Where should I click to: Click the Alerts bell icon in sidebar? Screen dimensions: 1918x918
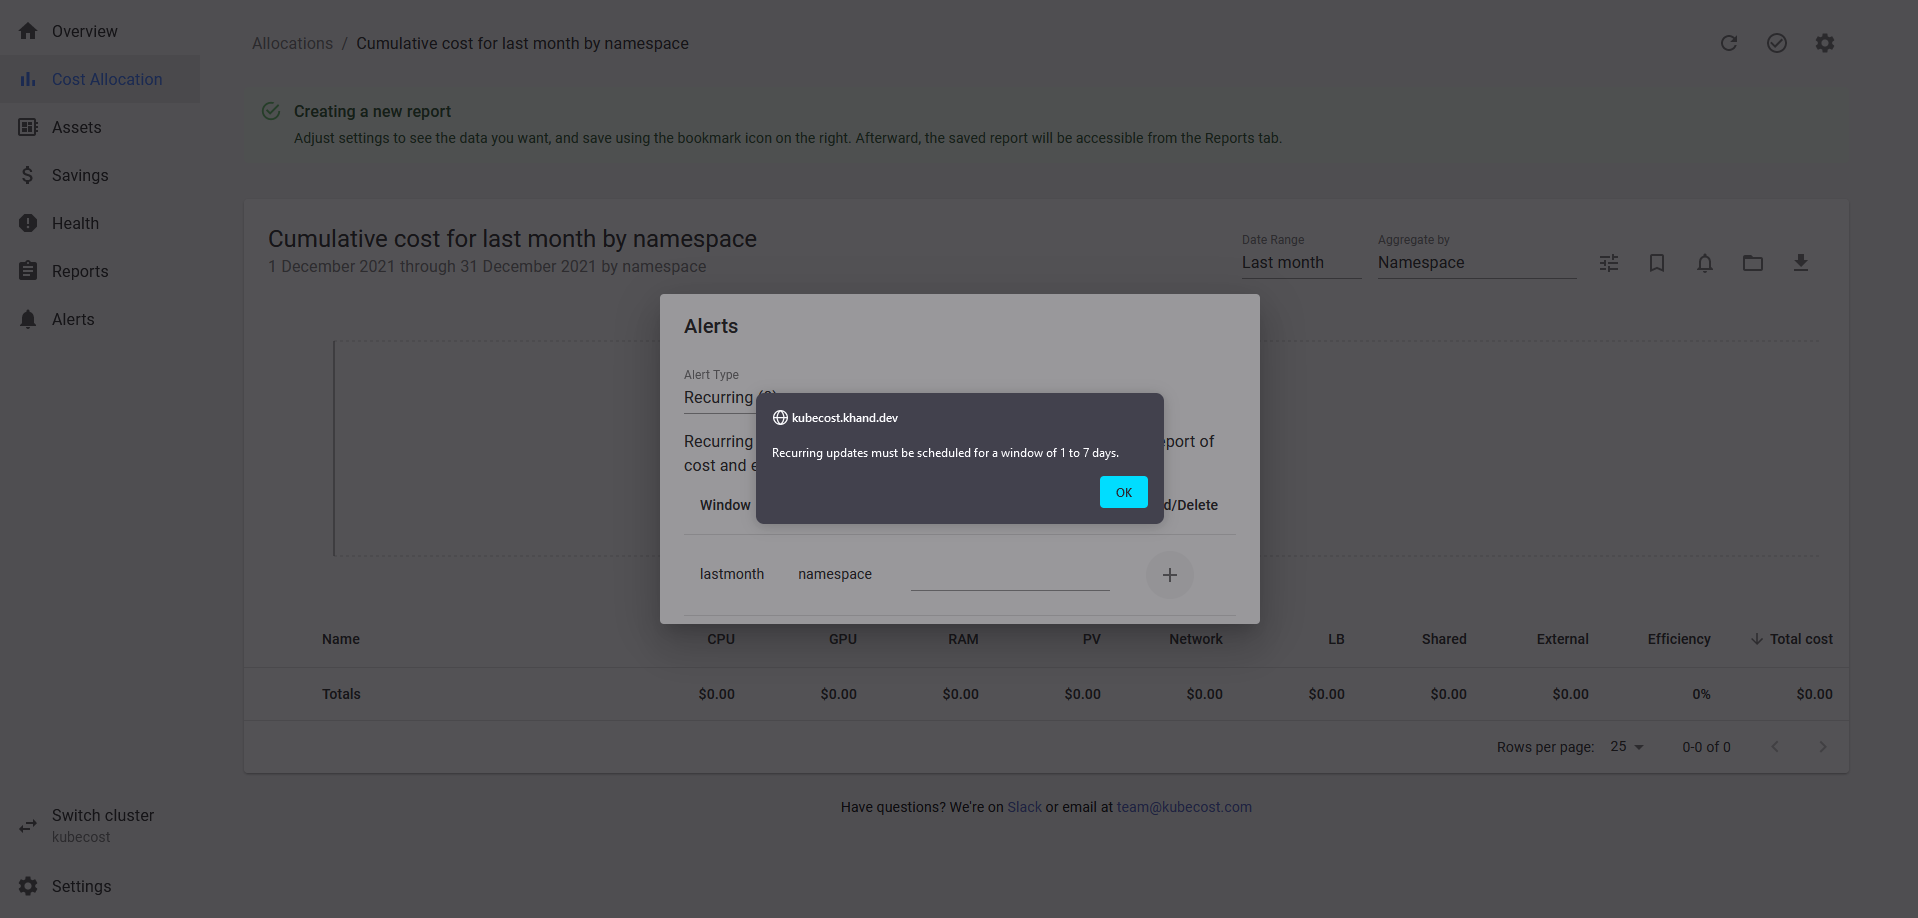28,319
